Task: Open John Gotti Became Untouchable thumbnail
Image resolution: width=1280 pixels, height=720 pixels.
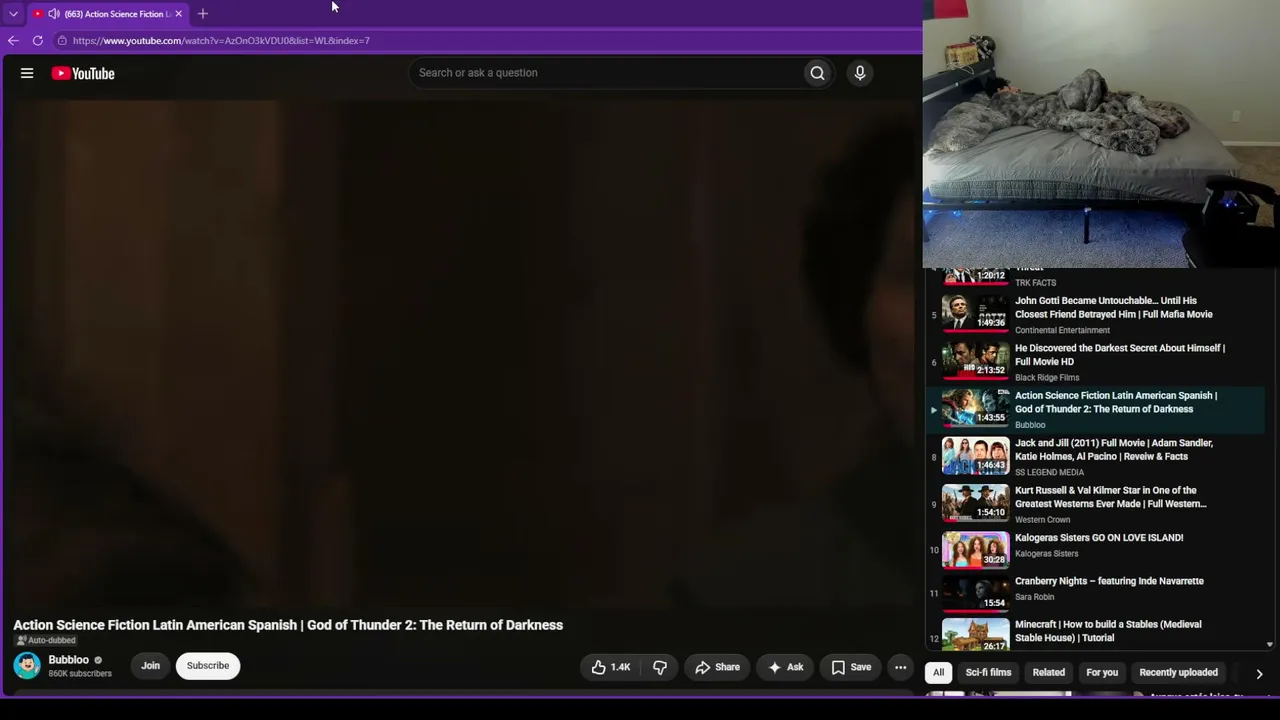Action: pyautogui.click(x=976, y=312)
